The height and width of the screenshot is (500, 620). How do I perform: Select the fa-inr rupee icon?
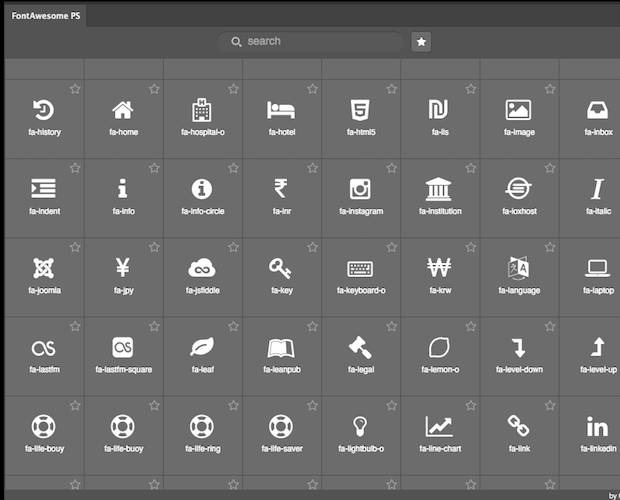coord(281,189)
